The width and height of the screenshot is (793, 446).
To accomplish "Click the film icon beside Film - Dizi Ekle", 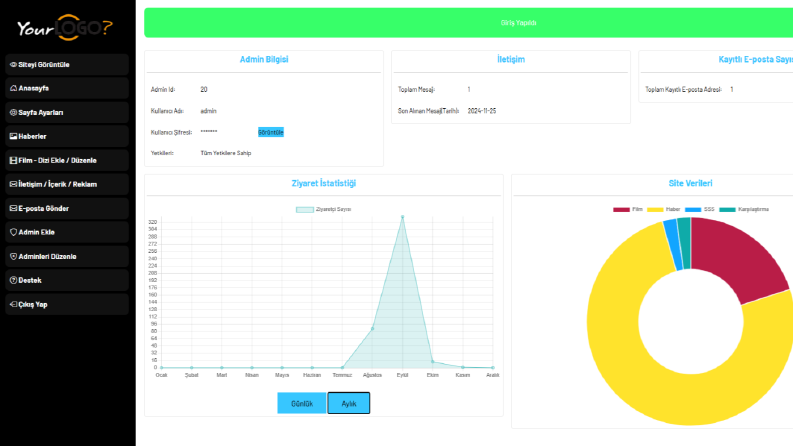I will pyautogui.click(x=14, y=160).
